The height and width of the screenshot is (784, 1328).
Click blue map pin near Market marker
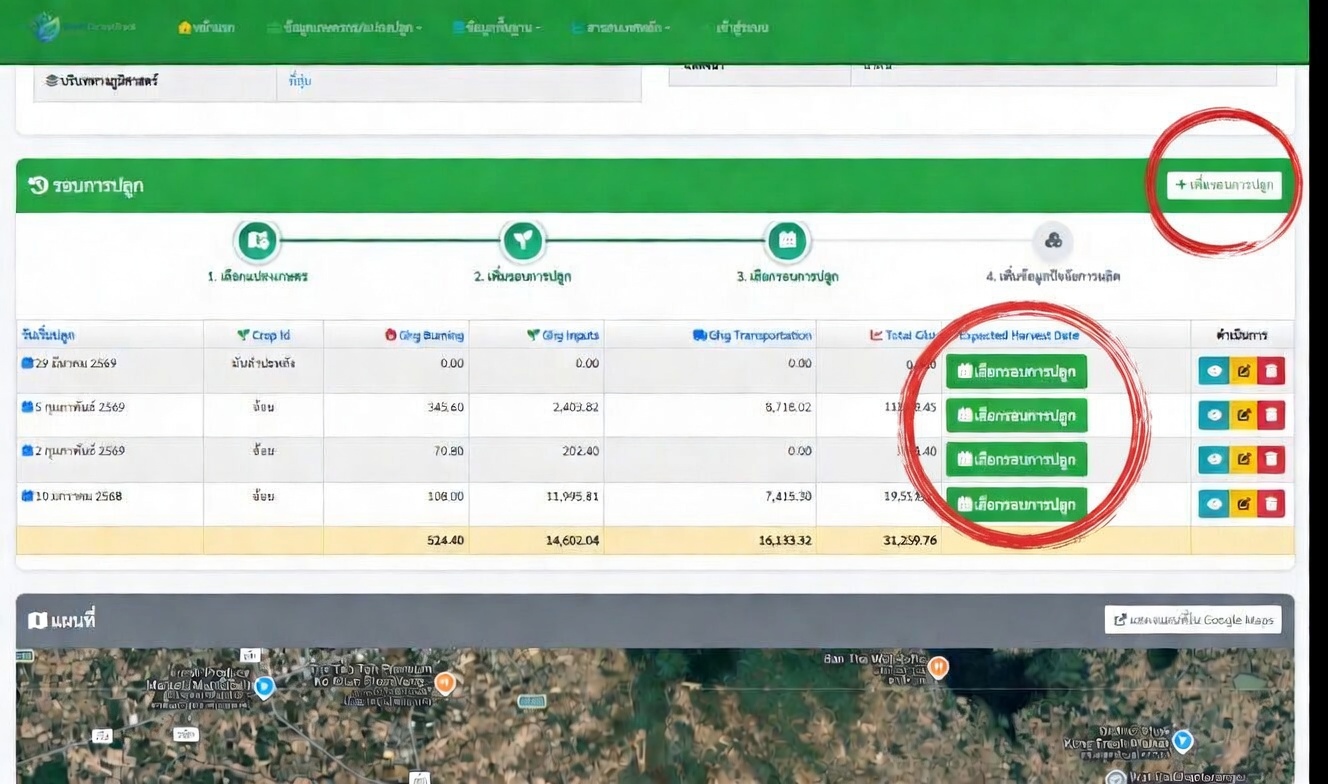click(x=264, y=687)
